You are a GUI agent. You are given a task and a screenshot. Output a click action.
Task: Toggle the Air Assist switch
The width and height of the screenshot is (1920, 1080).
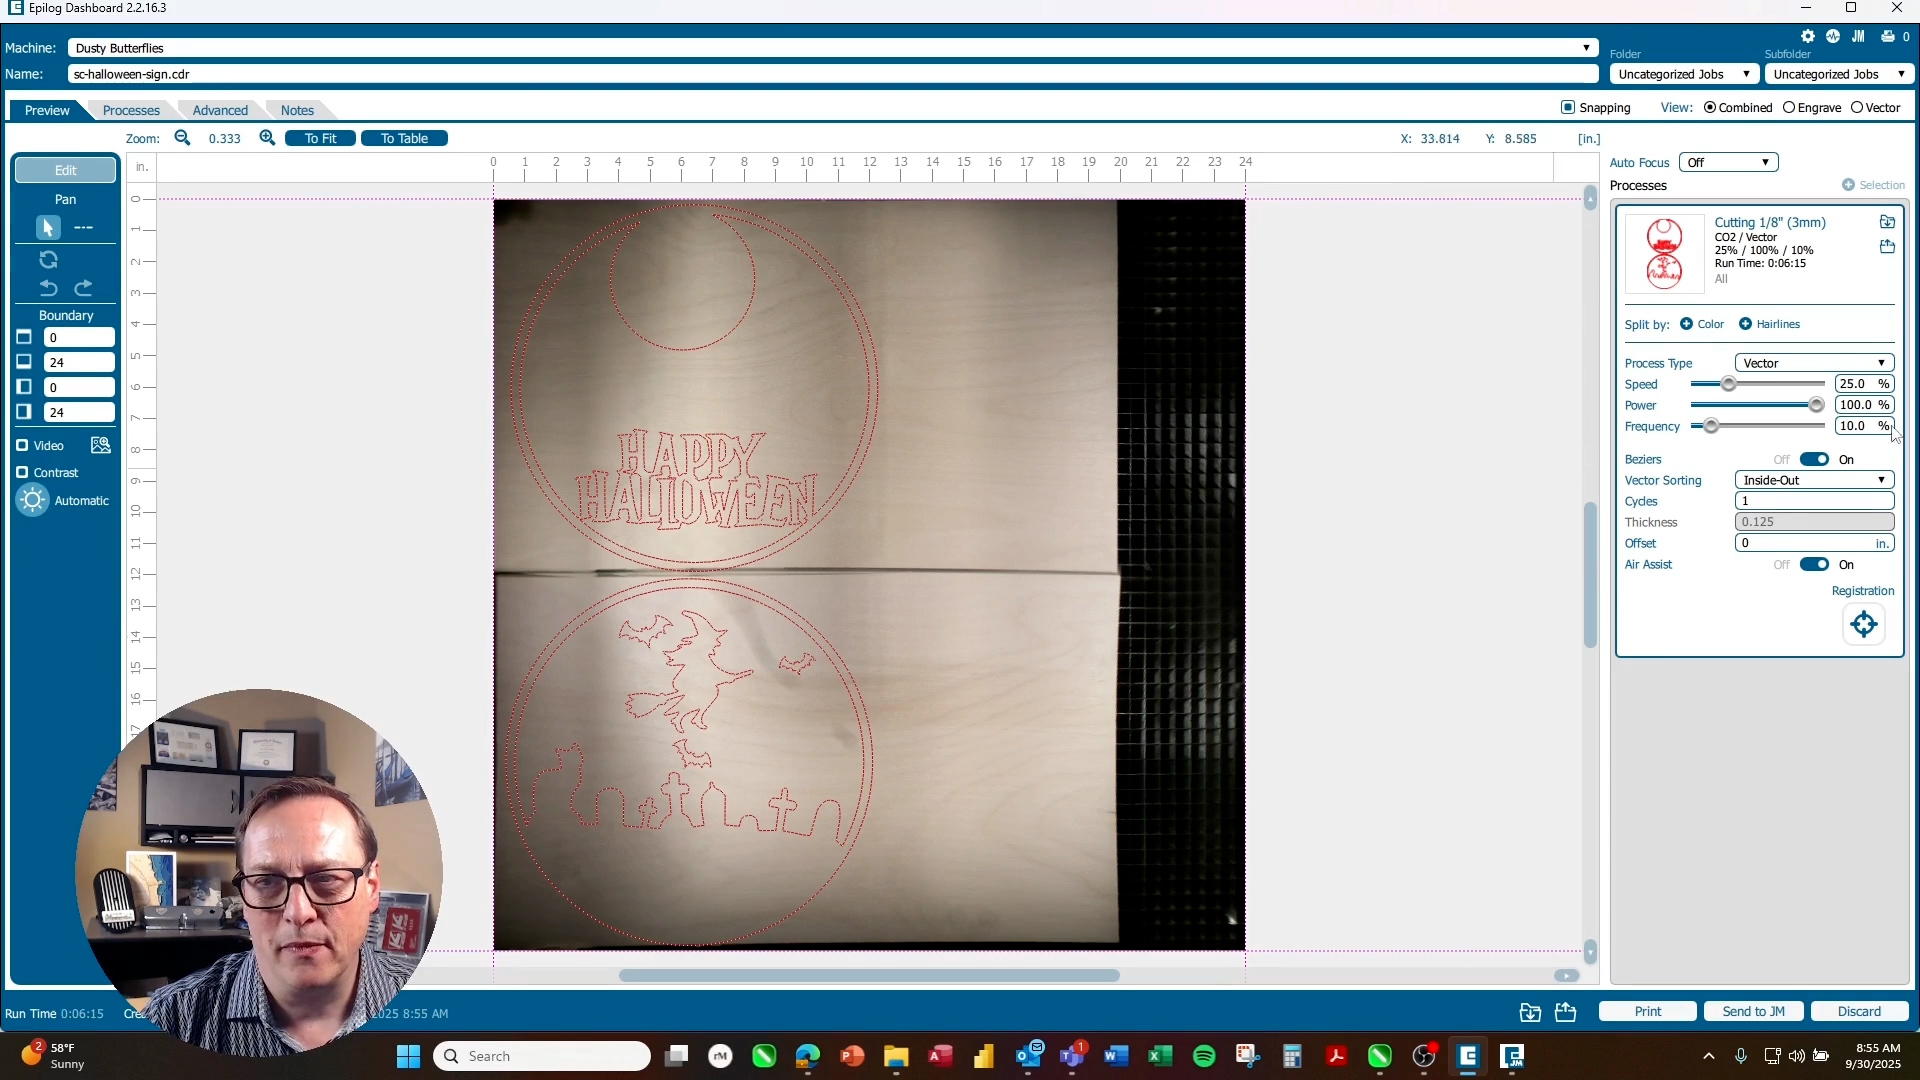point(1814,565)
